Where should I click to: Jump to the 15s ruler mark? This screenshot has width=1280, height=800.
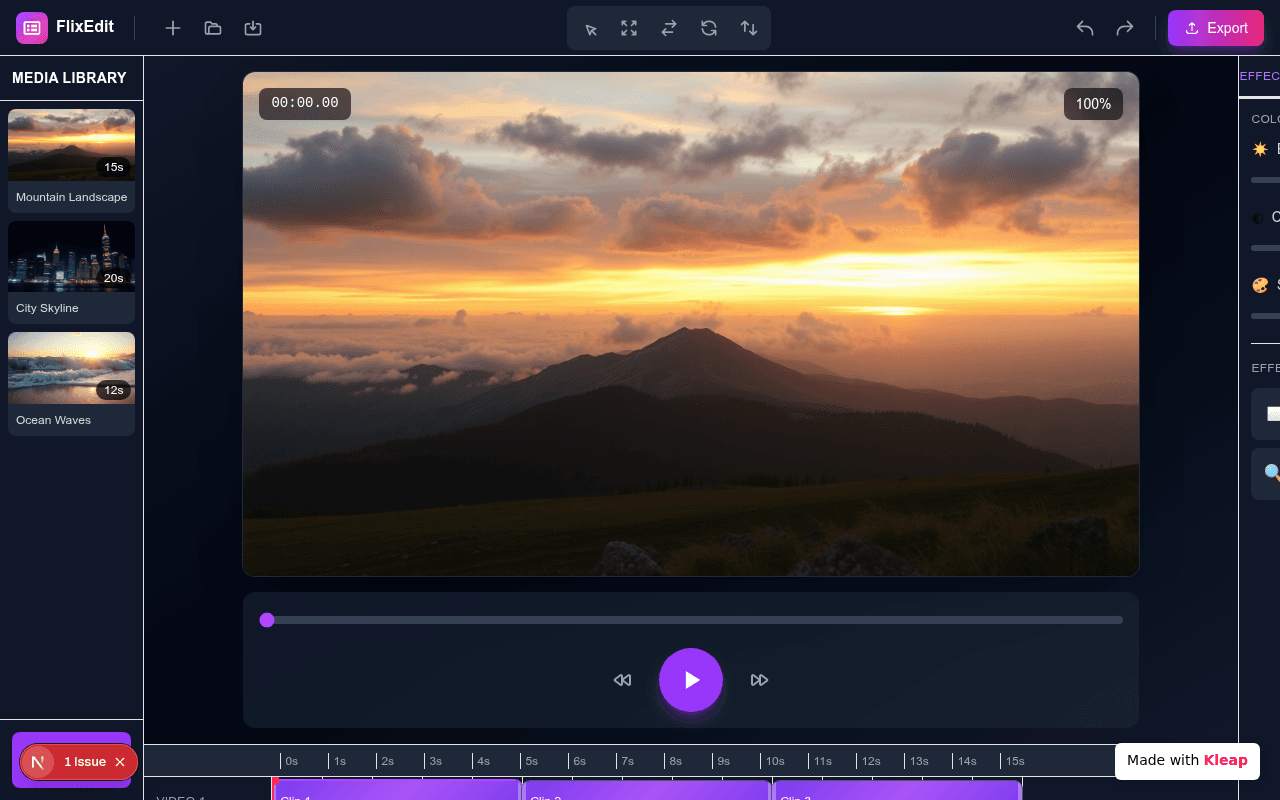point(1015,761)
